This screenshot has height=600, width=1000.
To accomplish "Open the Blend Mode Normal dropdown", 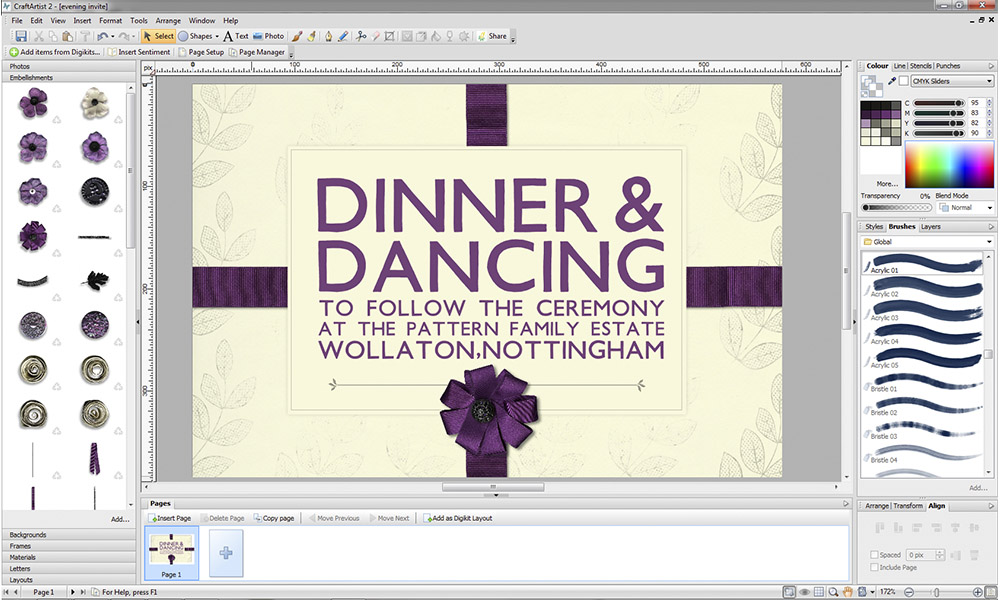I will click(965, 207).
